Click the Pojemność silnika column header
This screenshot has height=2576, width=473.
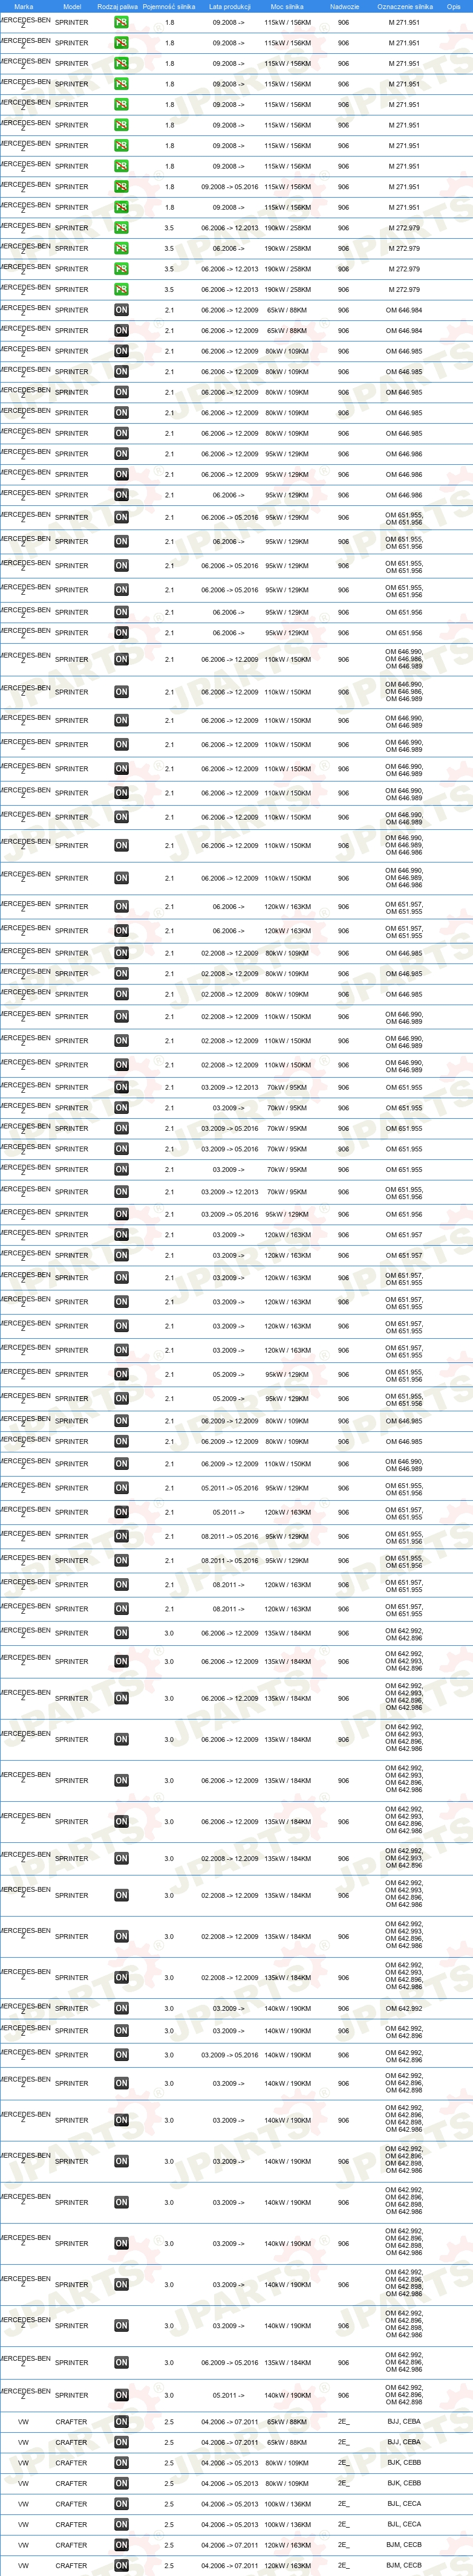point(169,6)
